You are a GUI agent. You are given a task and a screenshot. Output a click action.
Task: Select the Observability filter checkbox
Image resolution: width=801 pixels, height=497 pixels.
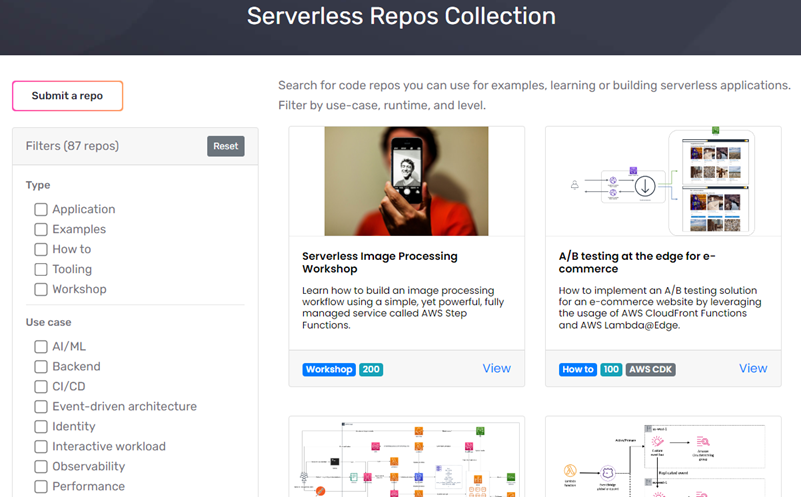click(41, 466)
